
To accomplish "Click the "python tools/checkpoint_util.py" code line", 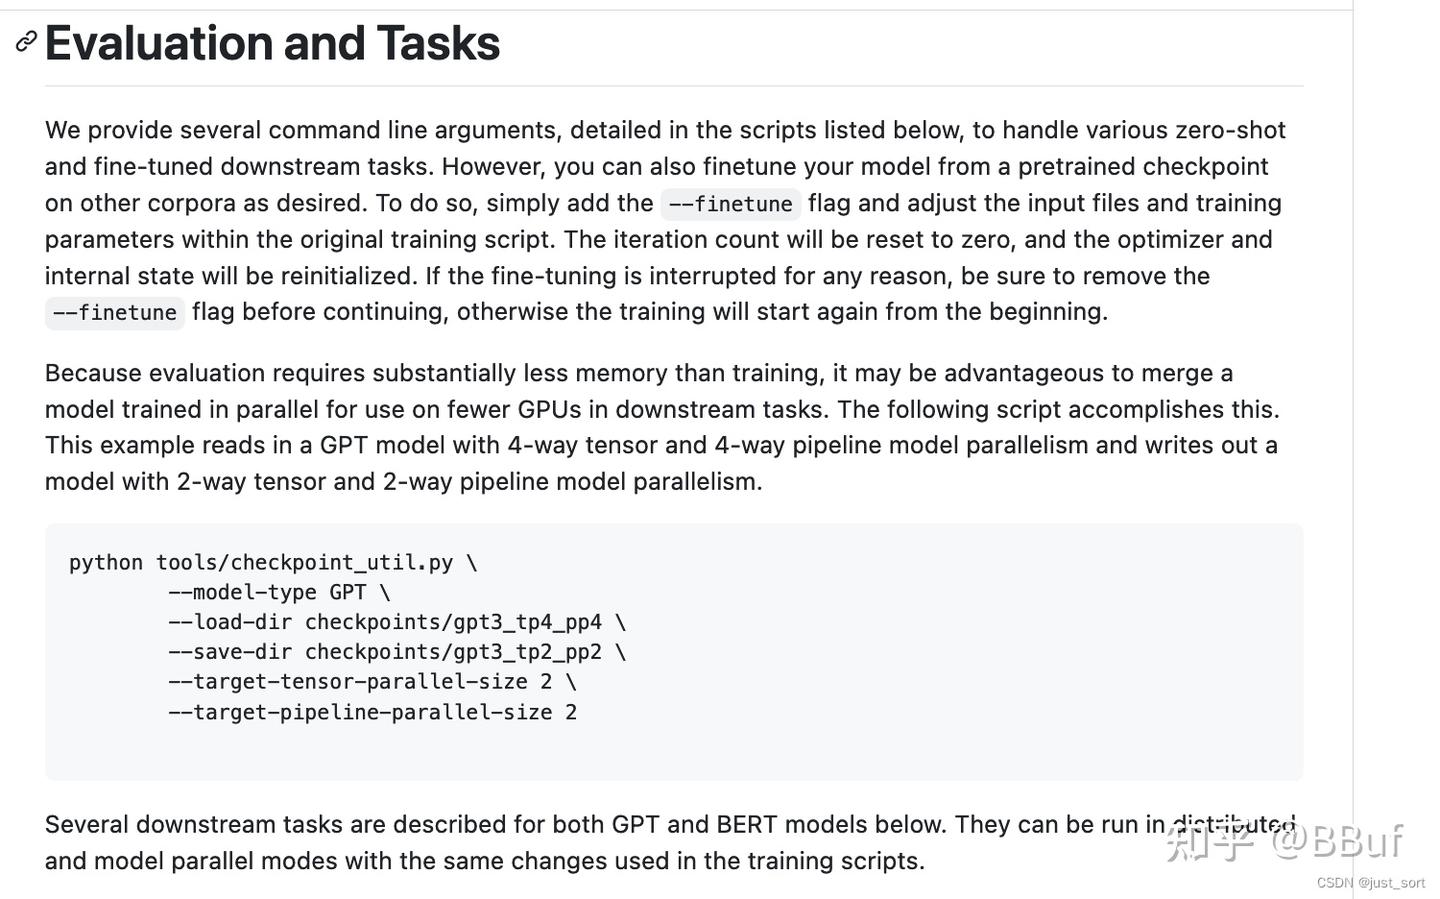I will pyautogui.click(x=272, y=563).
